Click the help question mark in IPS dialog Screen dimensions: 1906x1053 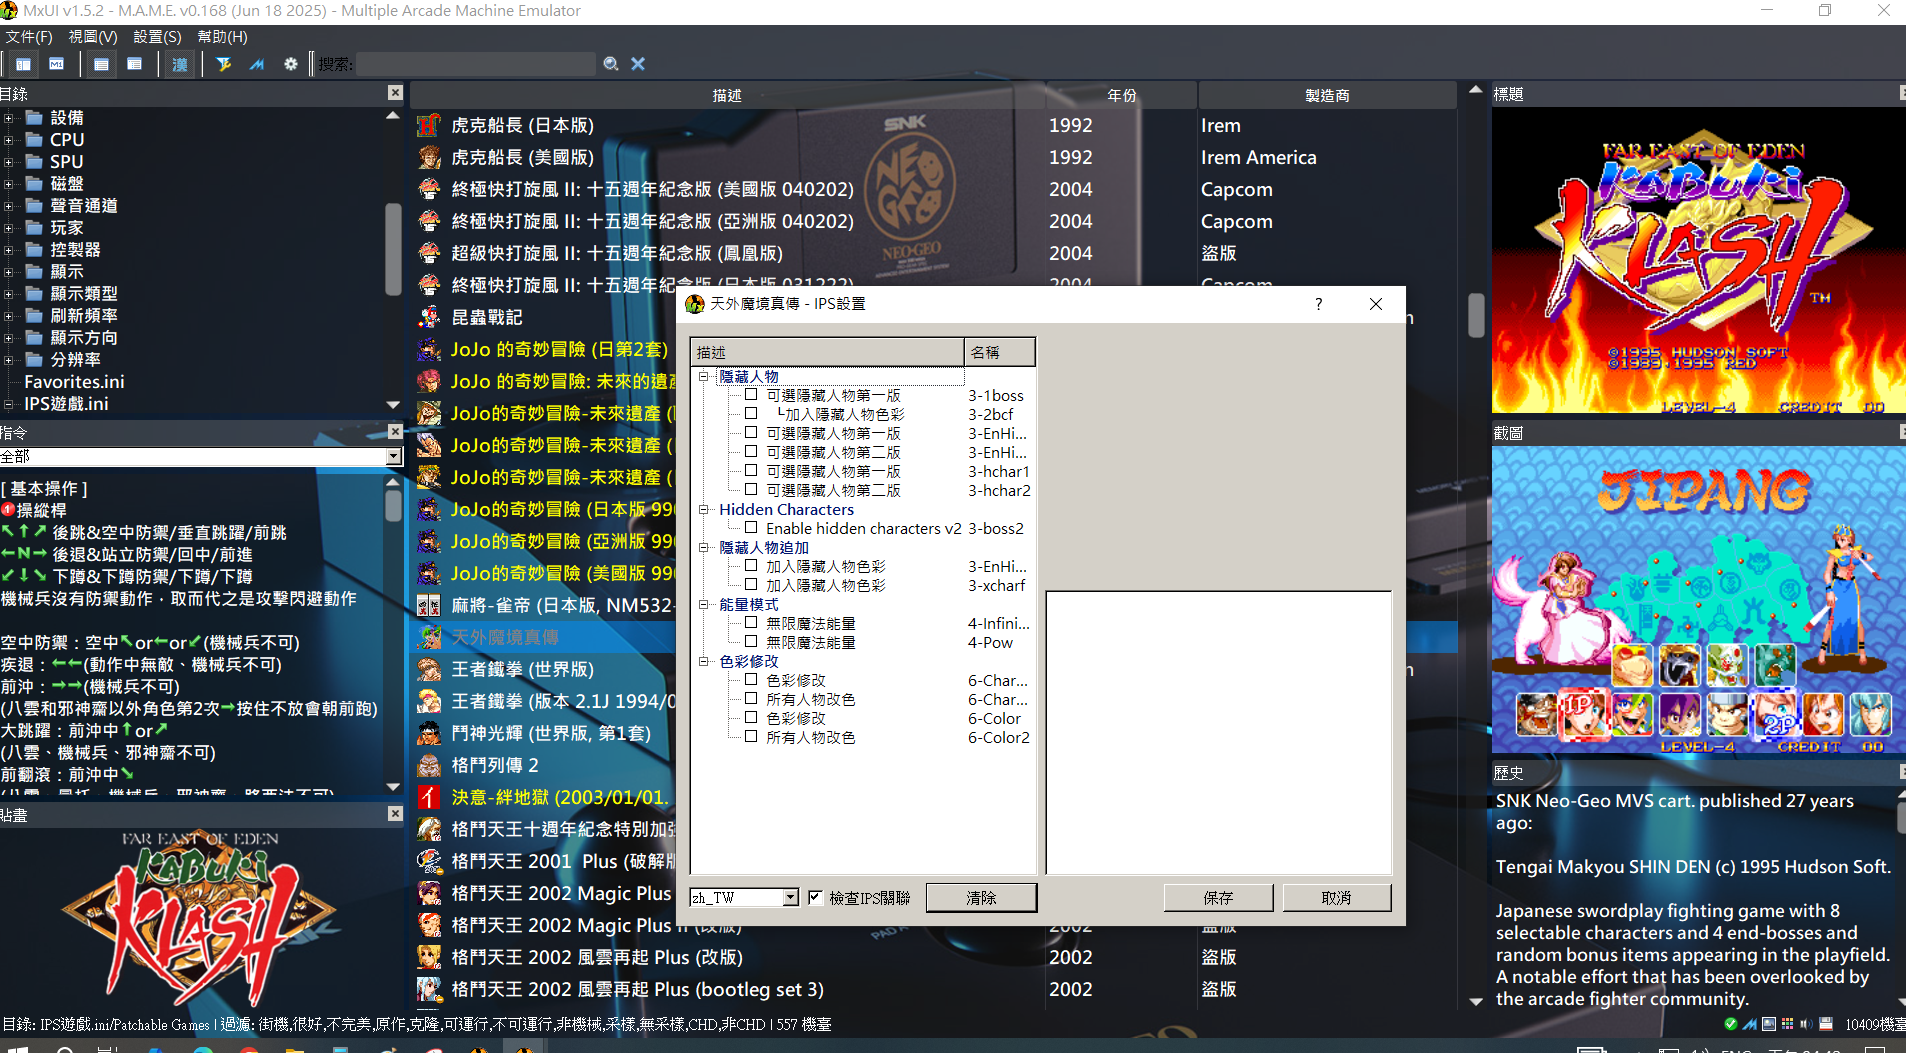[1319, 304]
